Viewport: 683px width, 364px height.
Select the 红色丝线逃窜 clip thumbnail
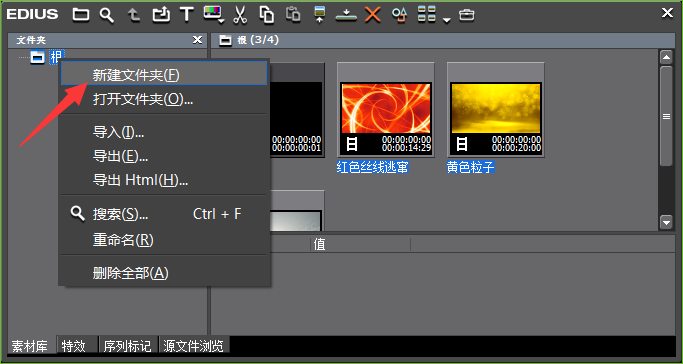point(386,110)
